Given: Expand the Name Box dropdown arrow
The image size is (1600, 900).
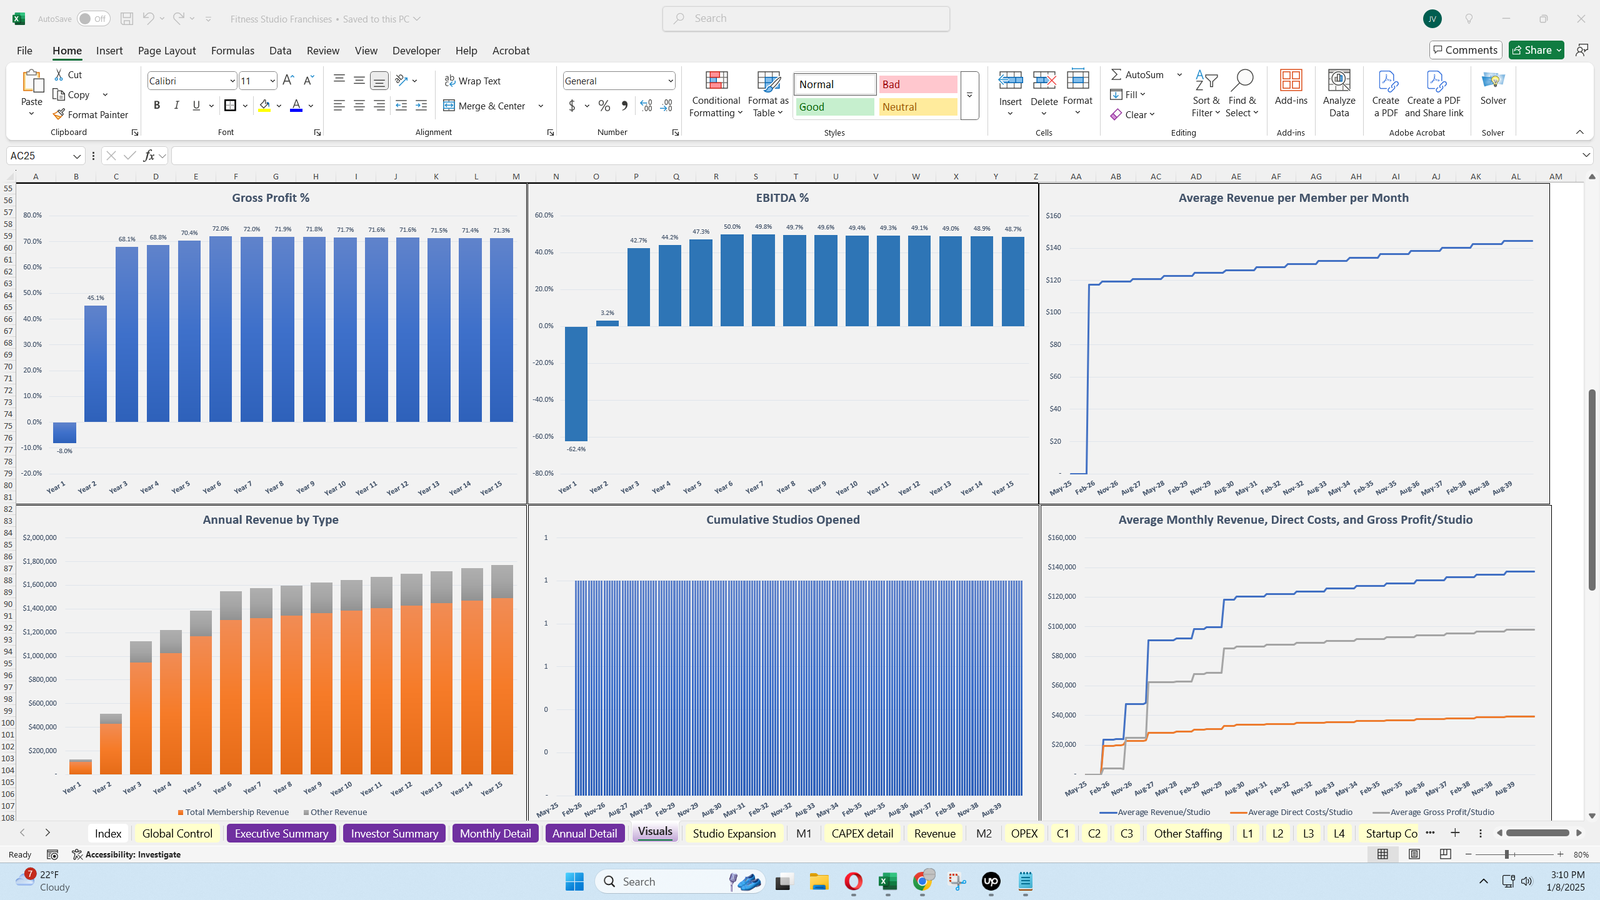Looking at the screenshot, I should pyautogui.click(x=76, y=156).
